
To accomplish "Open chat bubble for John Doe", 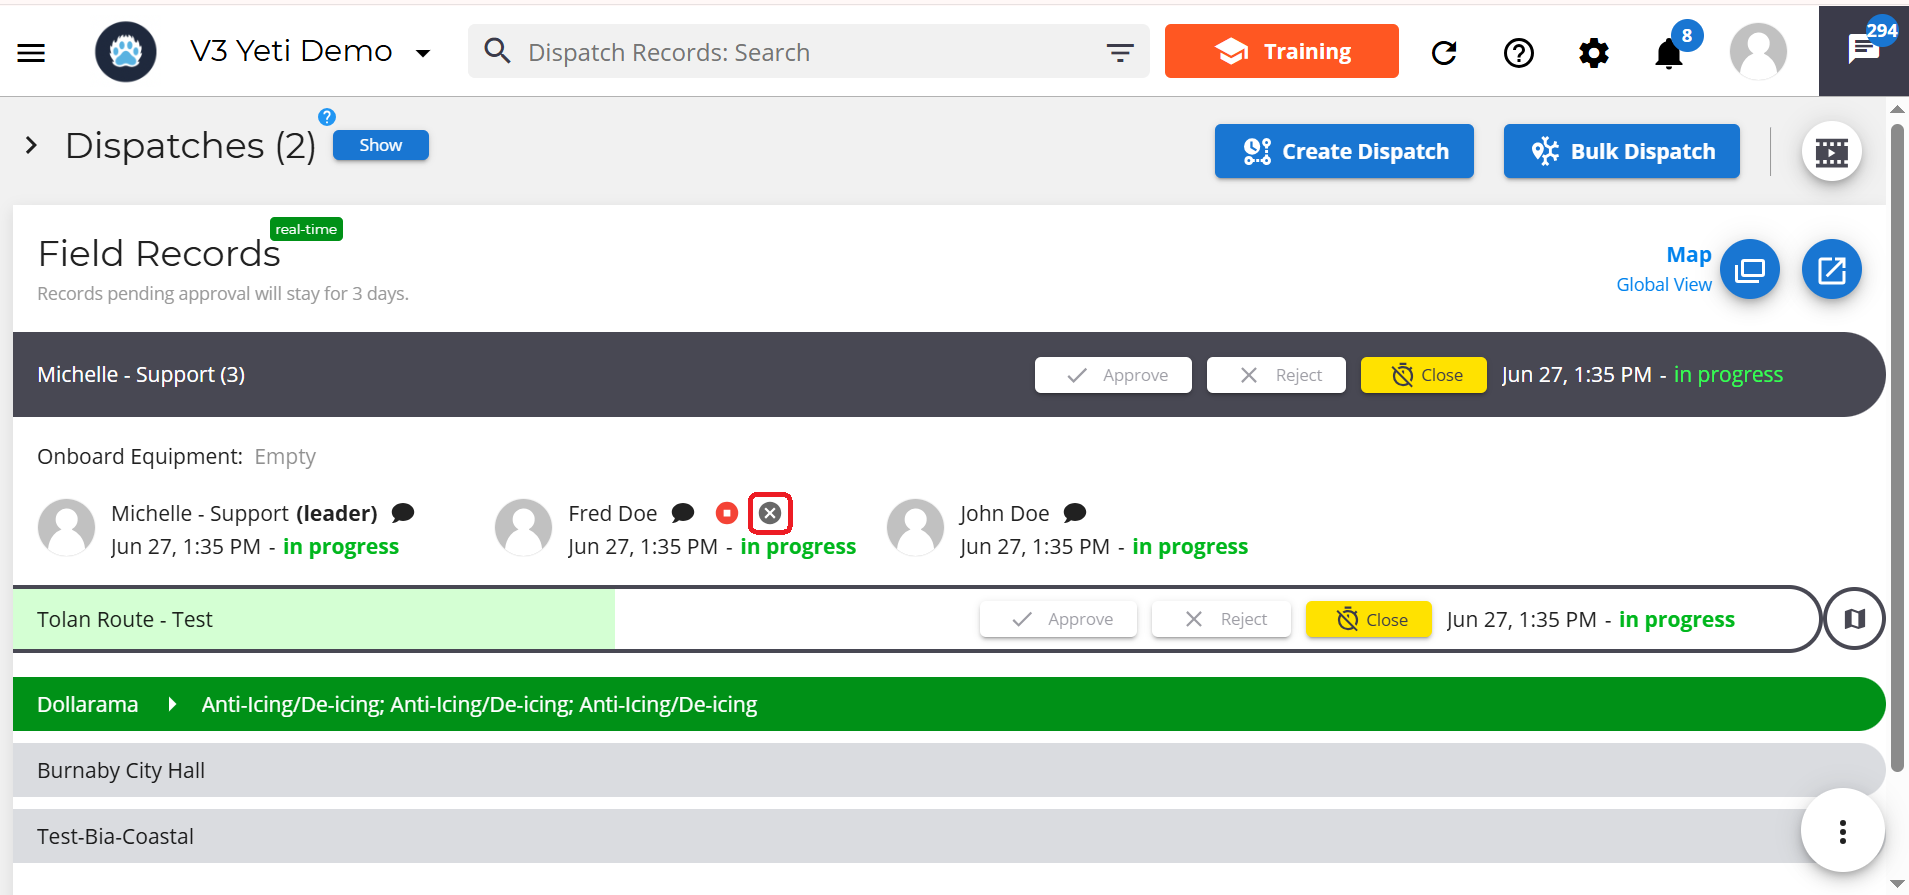I will click(1075, 513).
